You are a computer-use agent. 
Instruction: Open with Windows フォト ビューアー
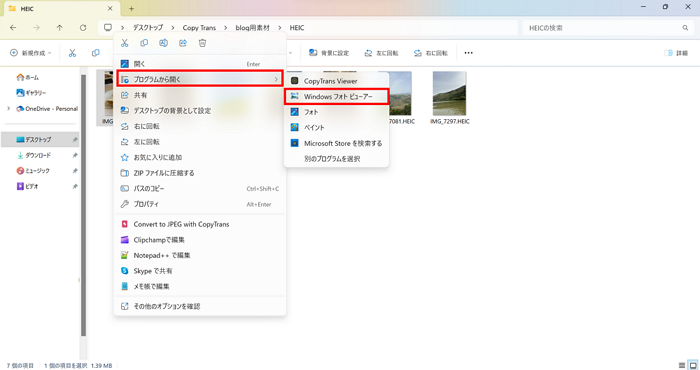[x=337, y=96]
